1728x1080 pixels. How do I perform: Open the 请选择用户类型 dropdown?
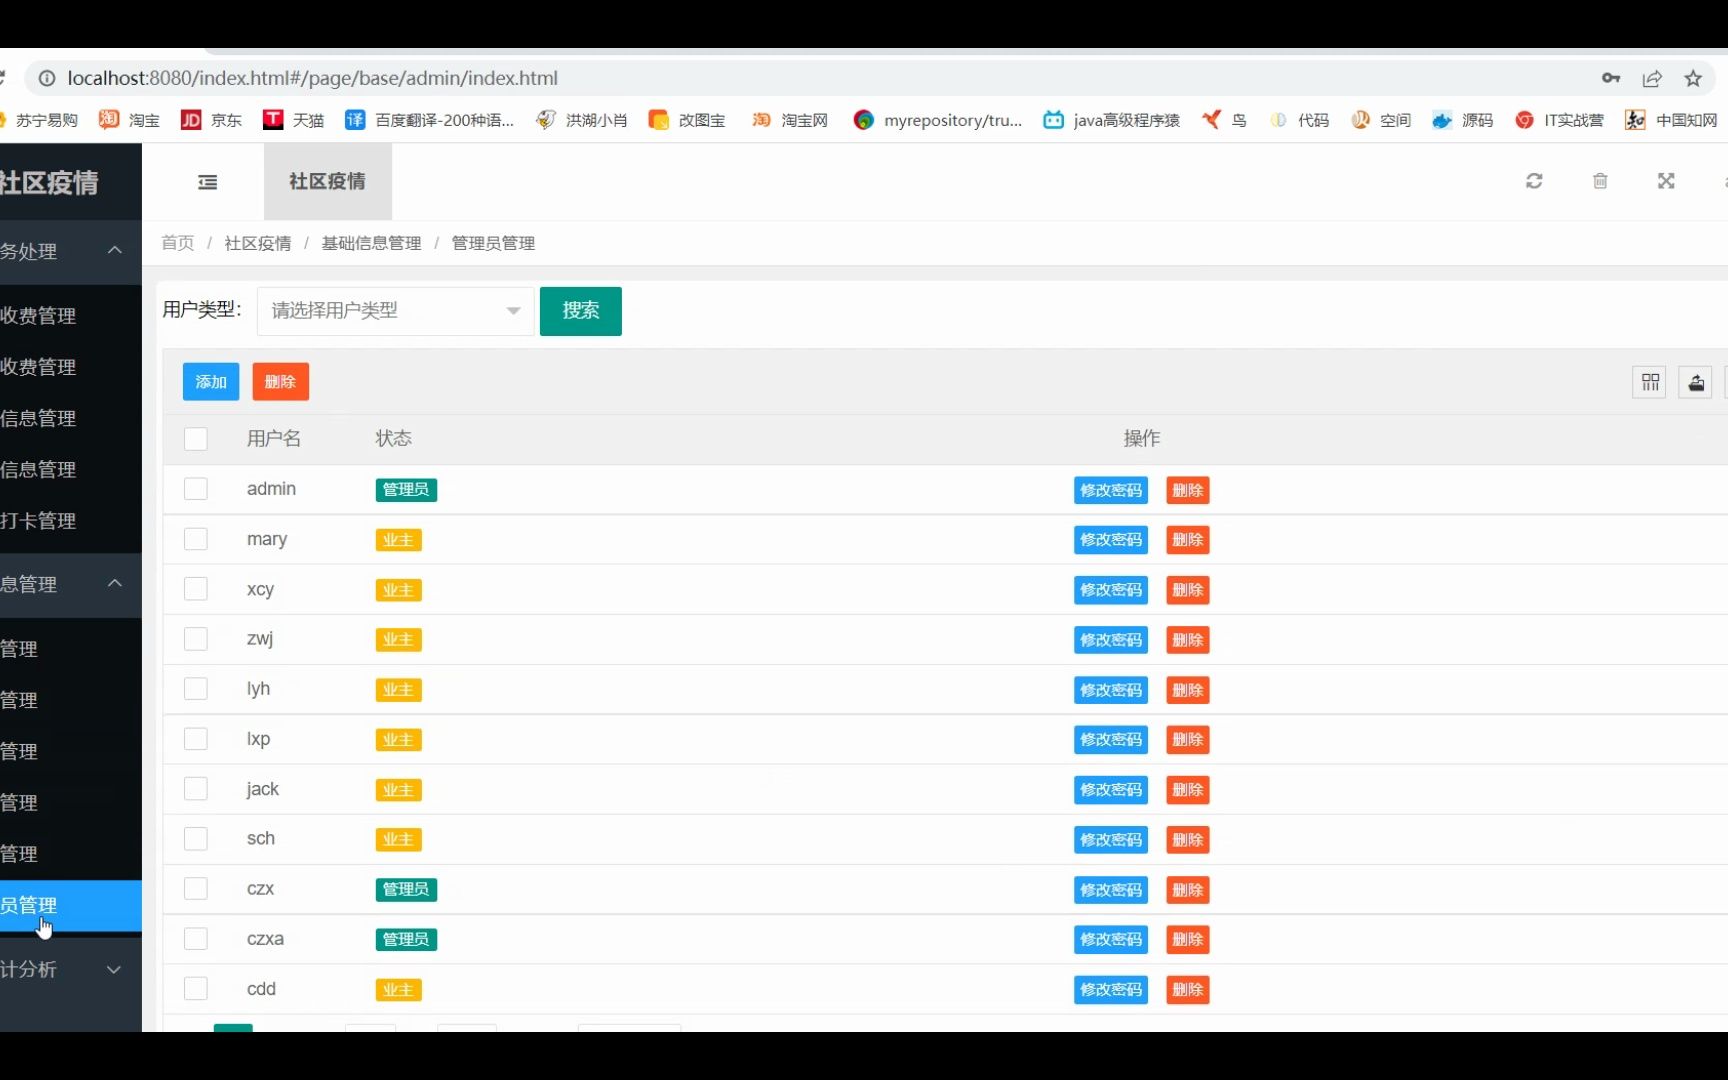click(395, 311)
